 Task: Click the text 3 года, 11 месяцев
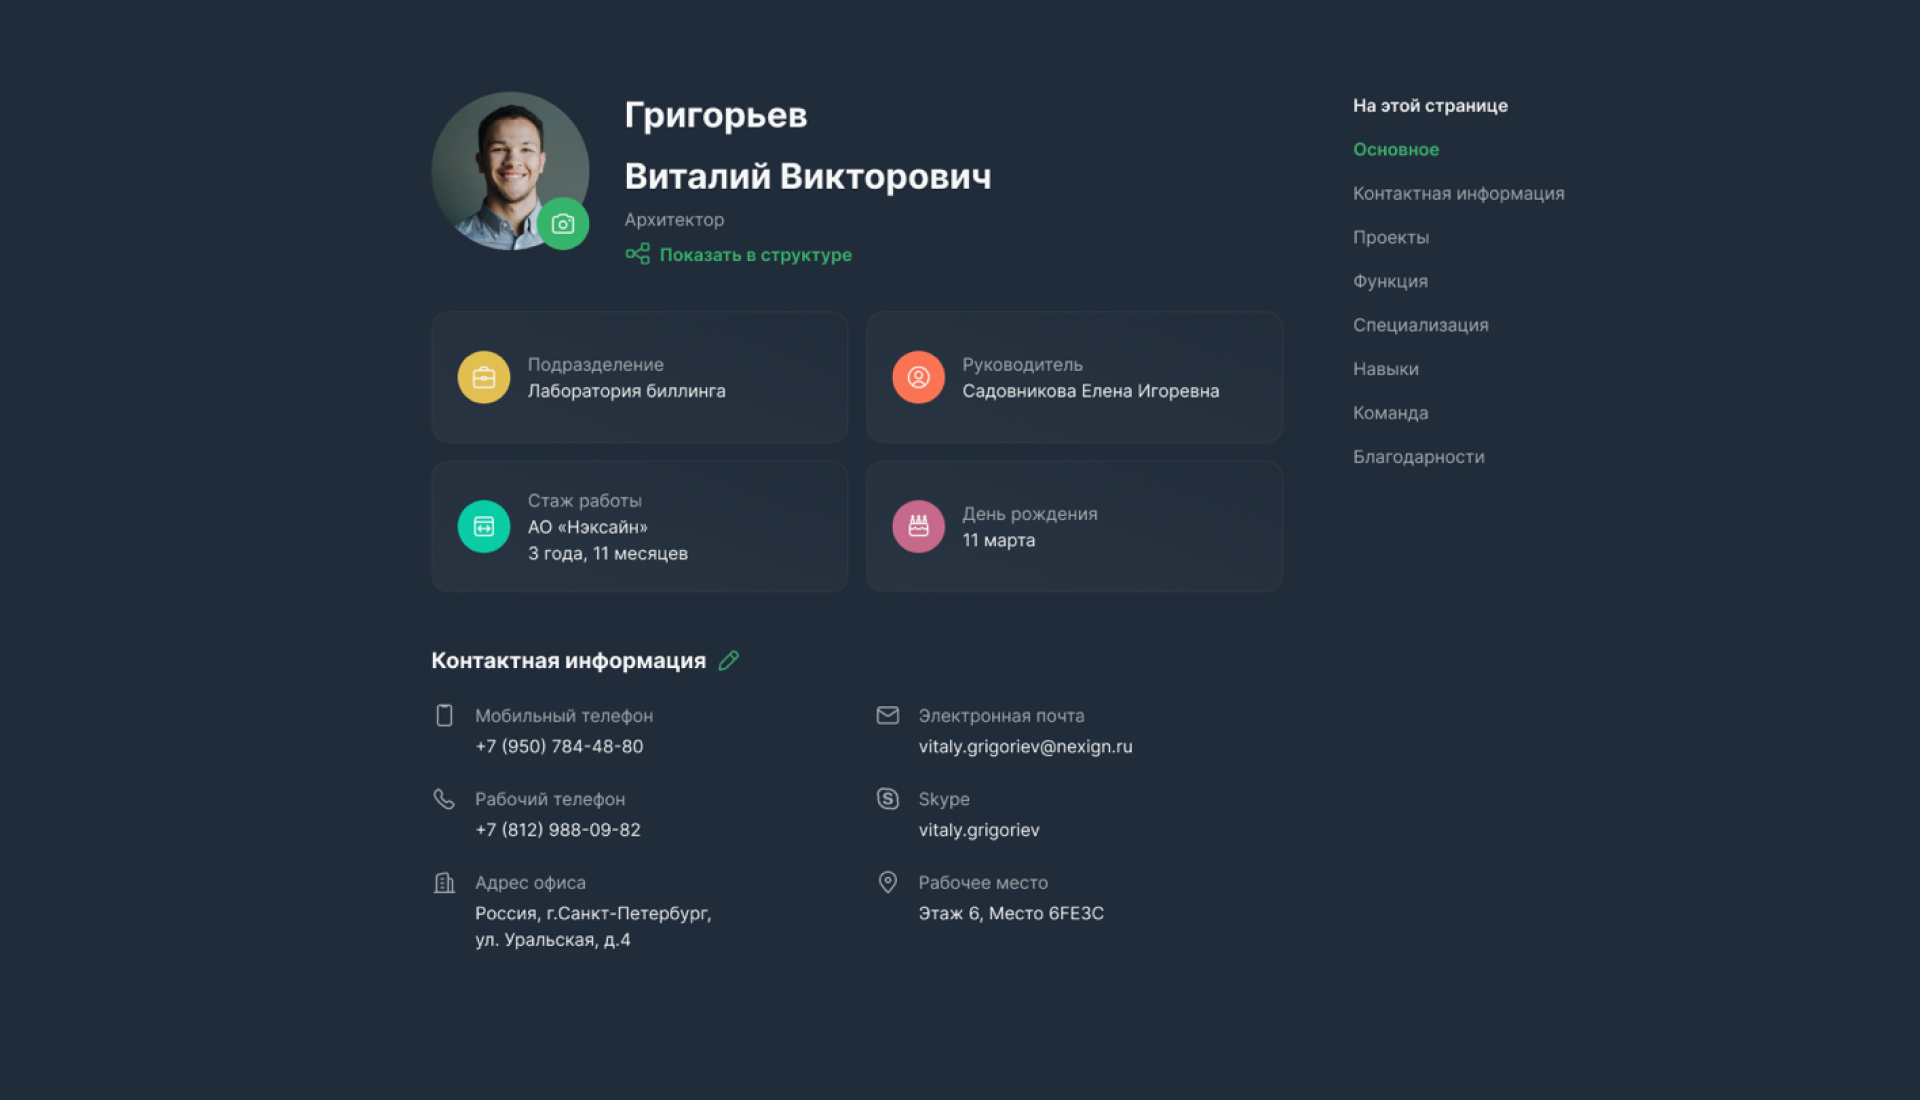(608, 553)
